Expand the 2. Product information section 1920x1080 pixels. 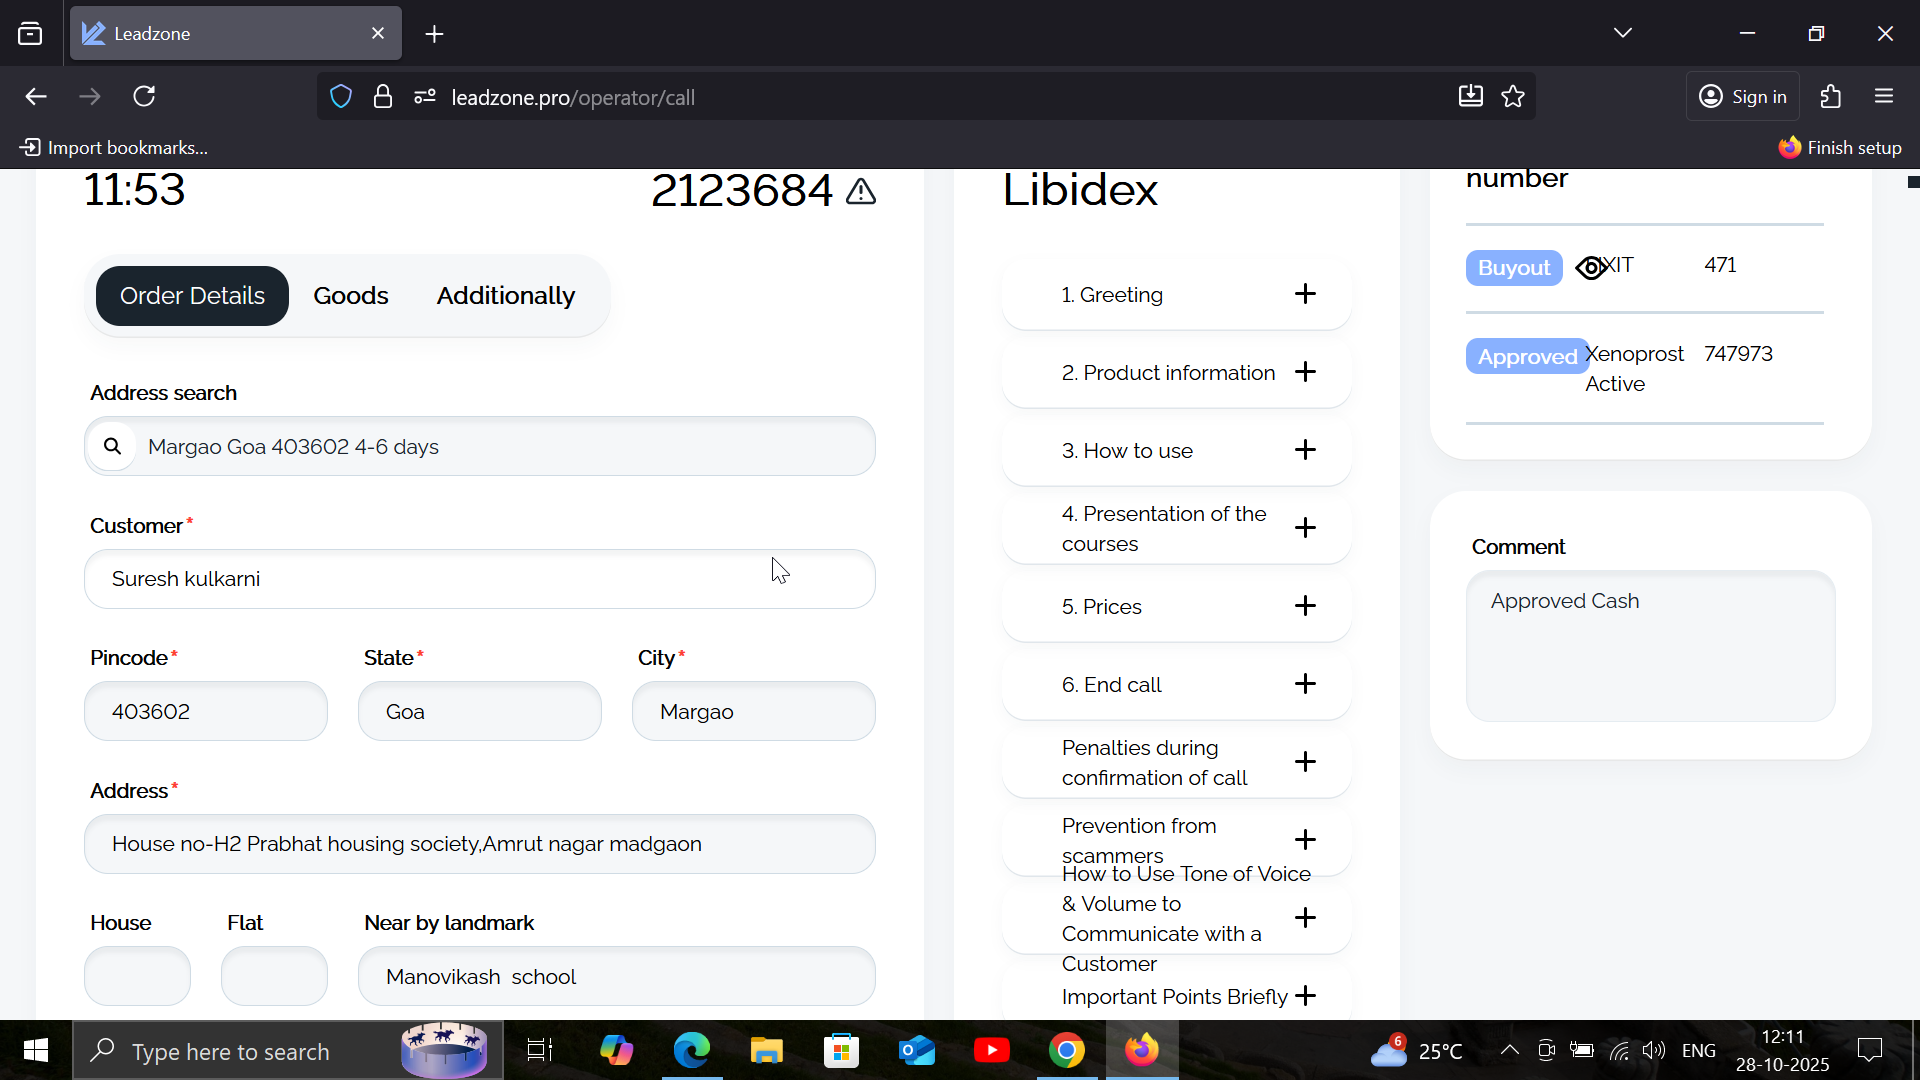click(1305, 372)
